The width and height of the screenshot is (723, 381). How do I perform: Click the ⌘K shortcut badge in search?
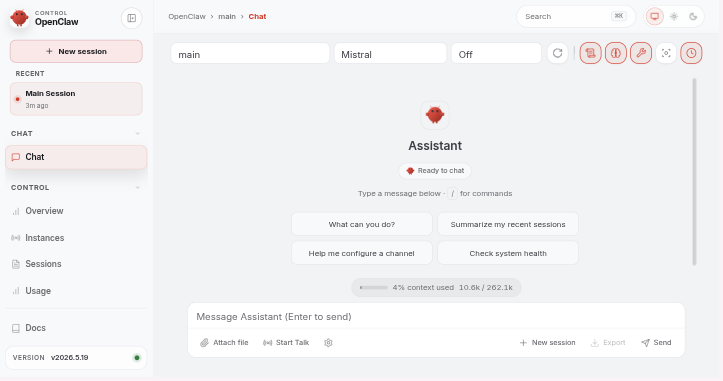pos(619,16)
